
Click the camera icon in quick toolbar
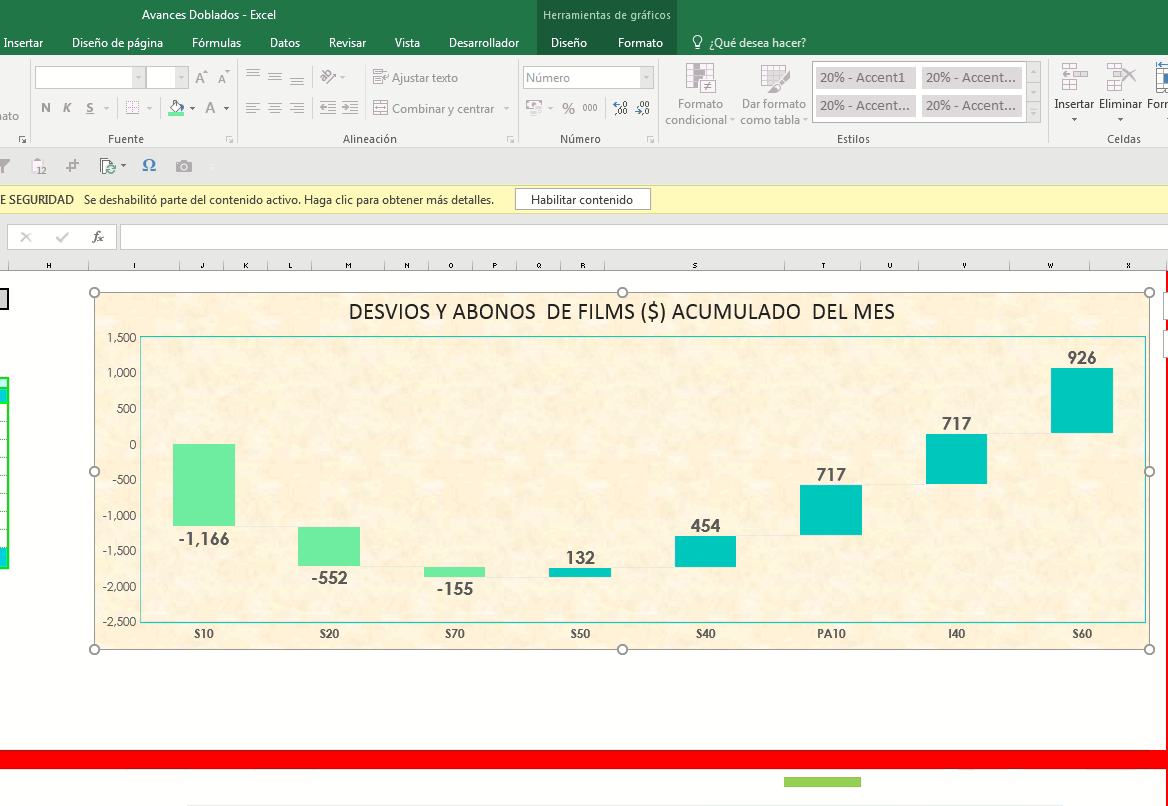click(x=183, y=166)
